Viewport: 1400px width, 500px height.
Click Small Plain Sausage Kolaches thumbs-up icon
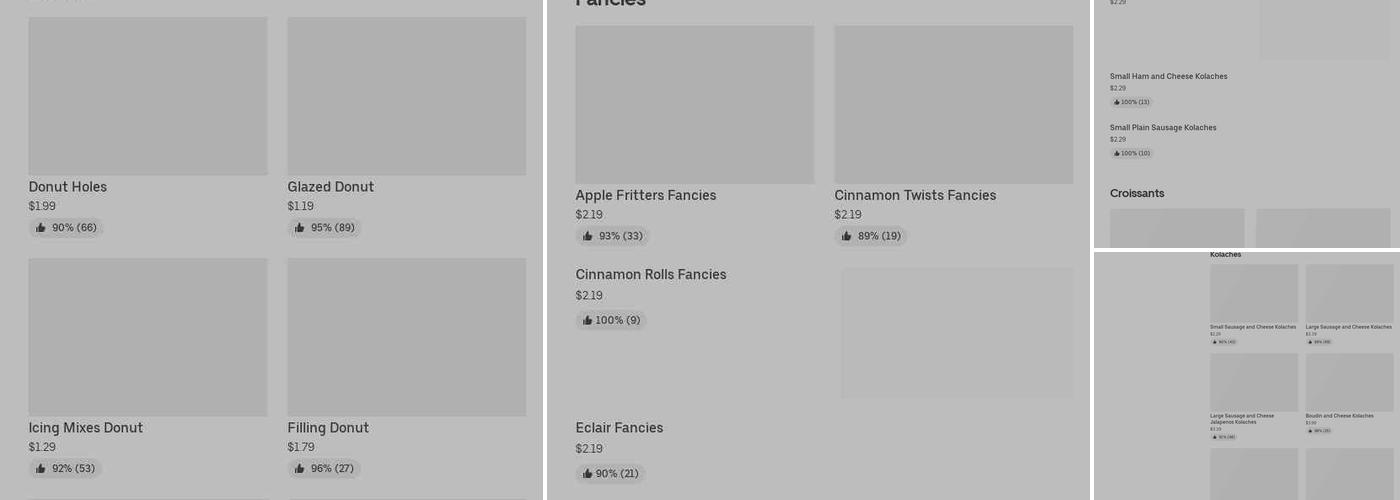pyautogui.click(x=1117, y=154)
